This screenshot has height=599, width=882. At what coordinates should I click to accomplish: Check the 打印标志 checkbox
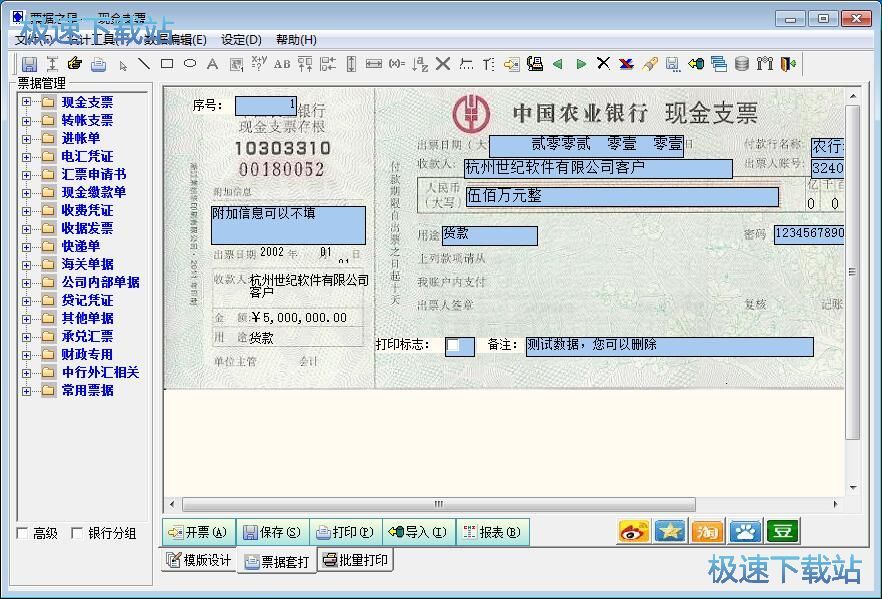(x=454, y=346)
